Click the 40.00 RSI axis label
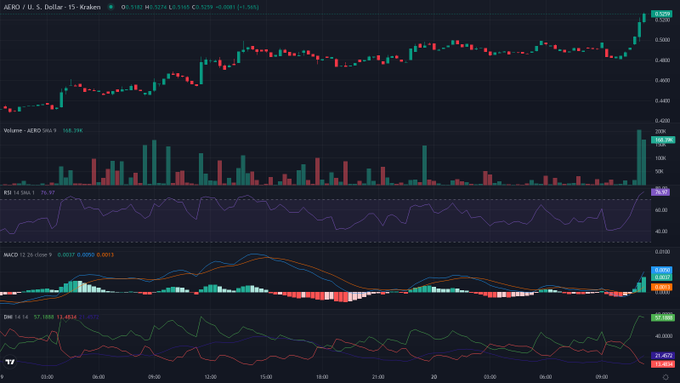680x383 pixels. [661, 232]
